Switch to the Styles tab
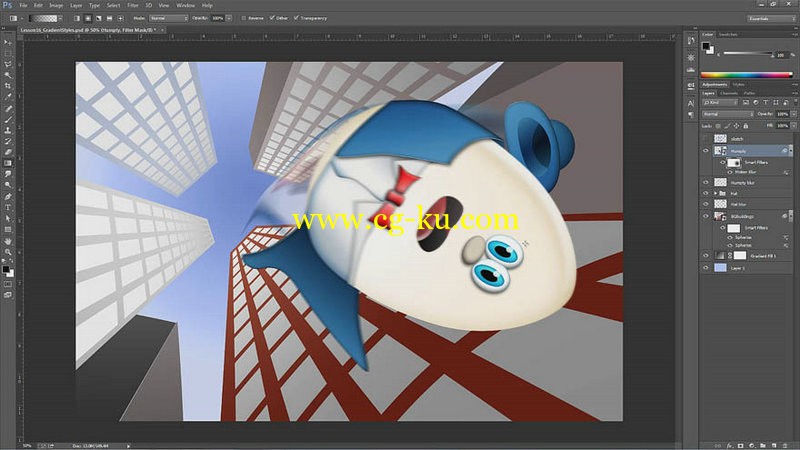This screenshot has height=450, width=800. (x=738, y=85)
